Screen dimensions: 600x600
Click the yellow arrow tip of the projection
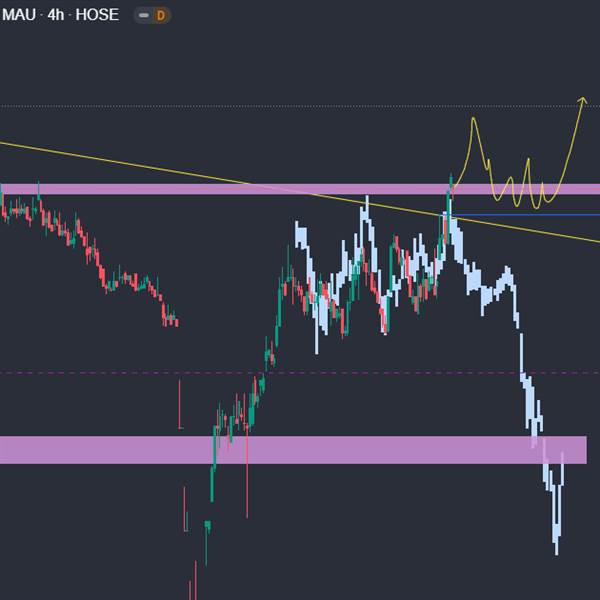[583, 99]
